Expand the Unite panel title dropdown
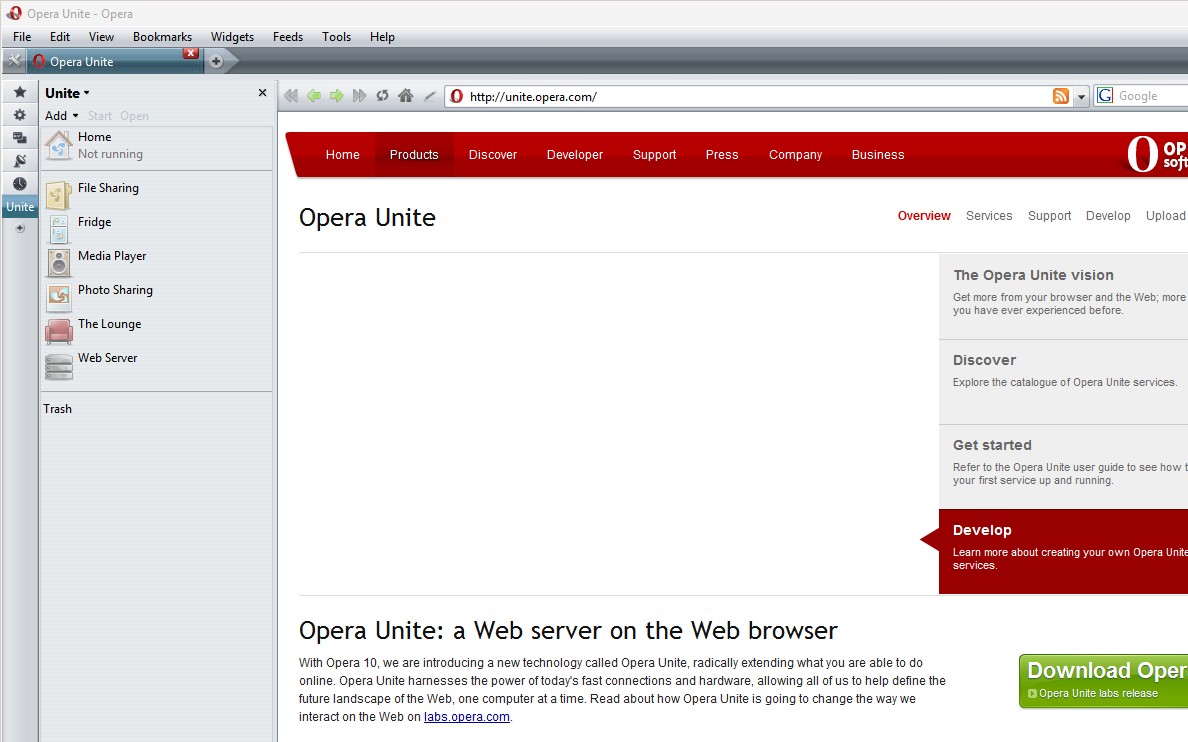The image size is (1188, 742). [x=67, y=93]
